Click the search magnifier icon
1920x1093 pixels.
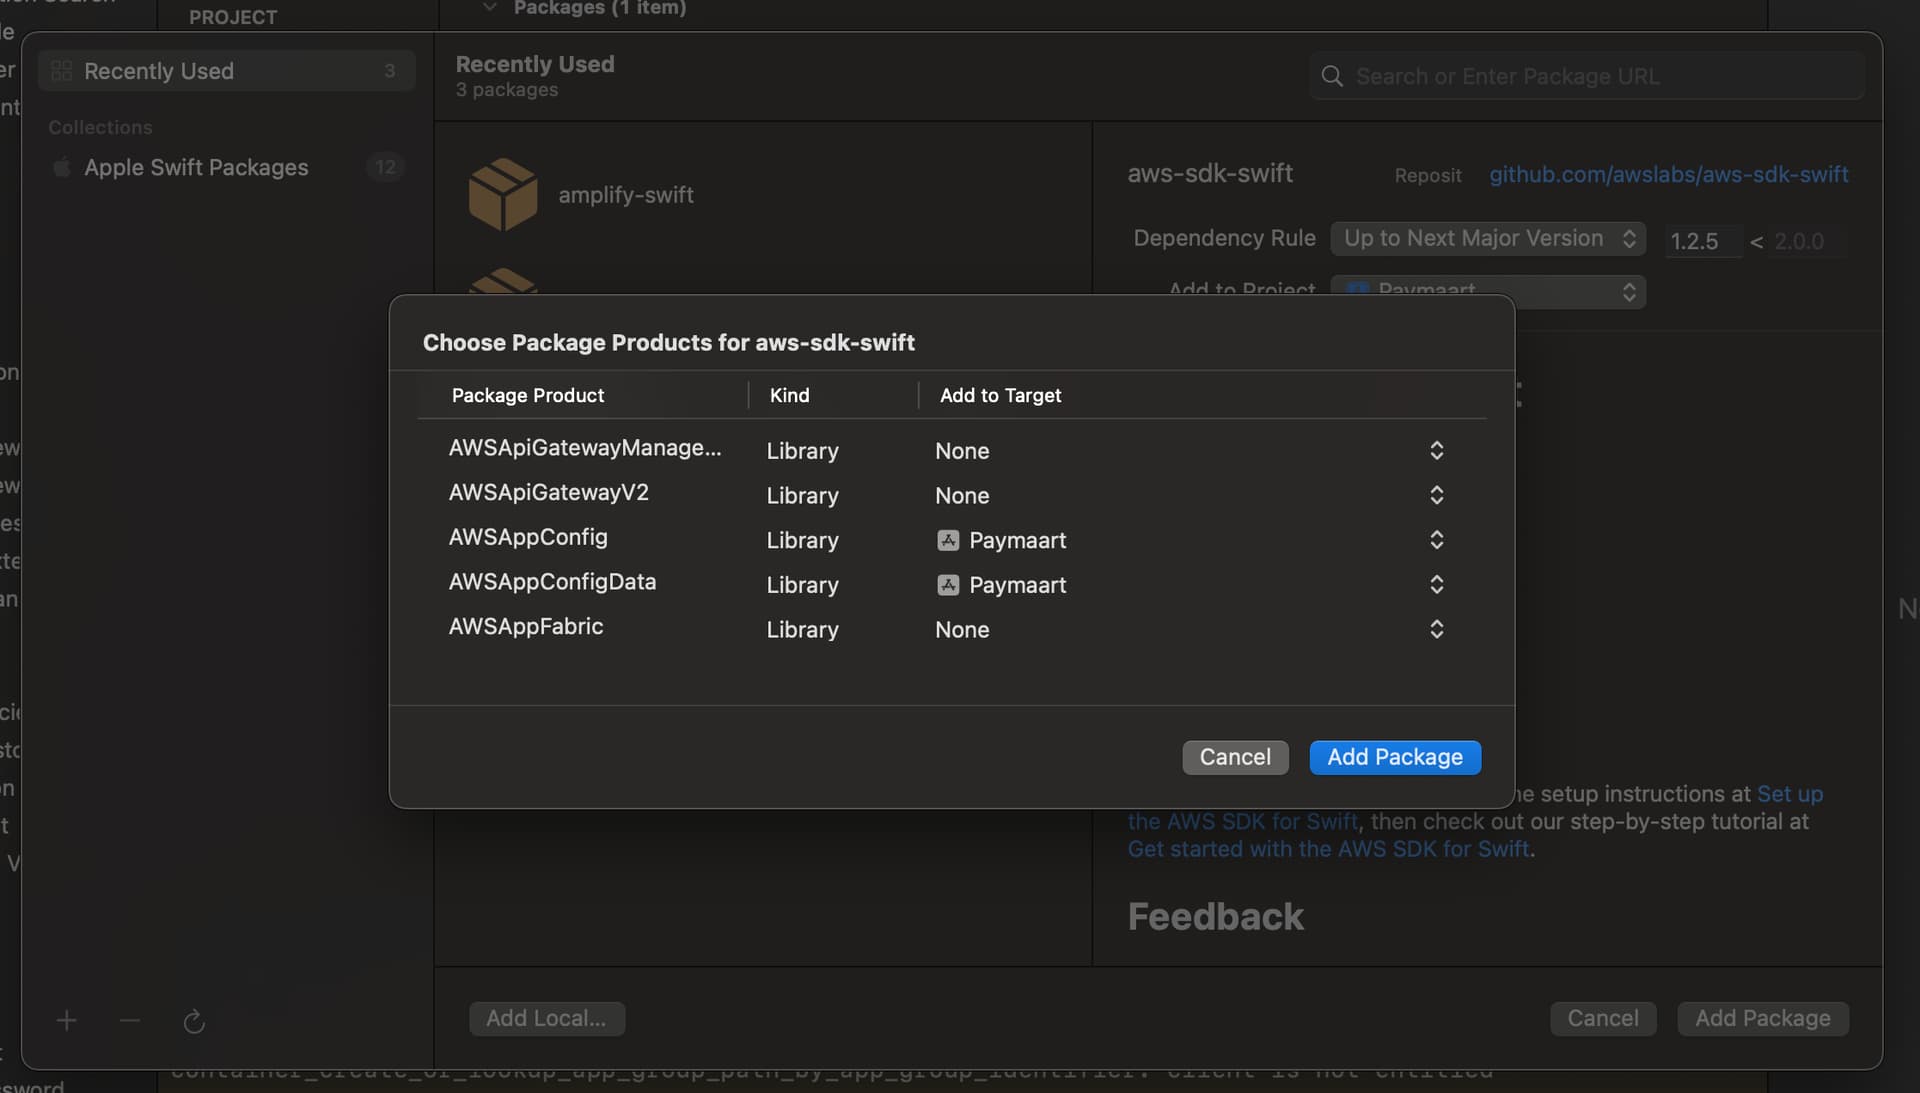1332,76
